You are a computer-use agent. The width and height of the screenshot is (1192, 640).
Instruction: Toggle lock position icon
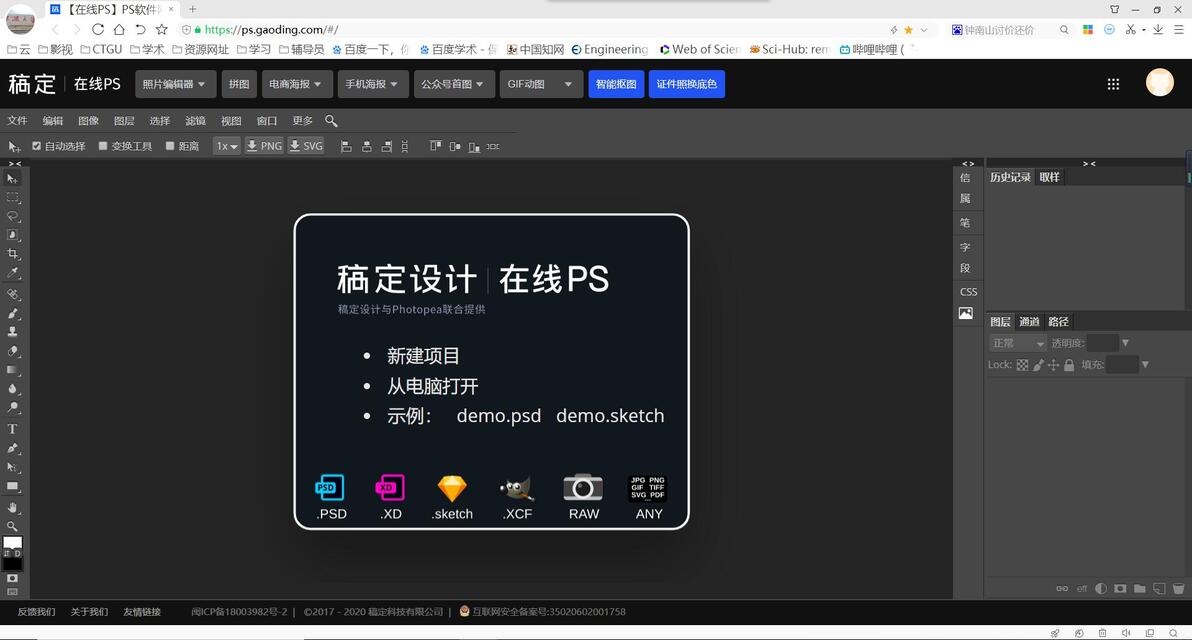tap(1054, 365)
